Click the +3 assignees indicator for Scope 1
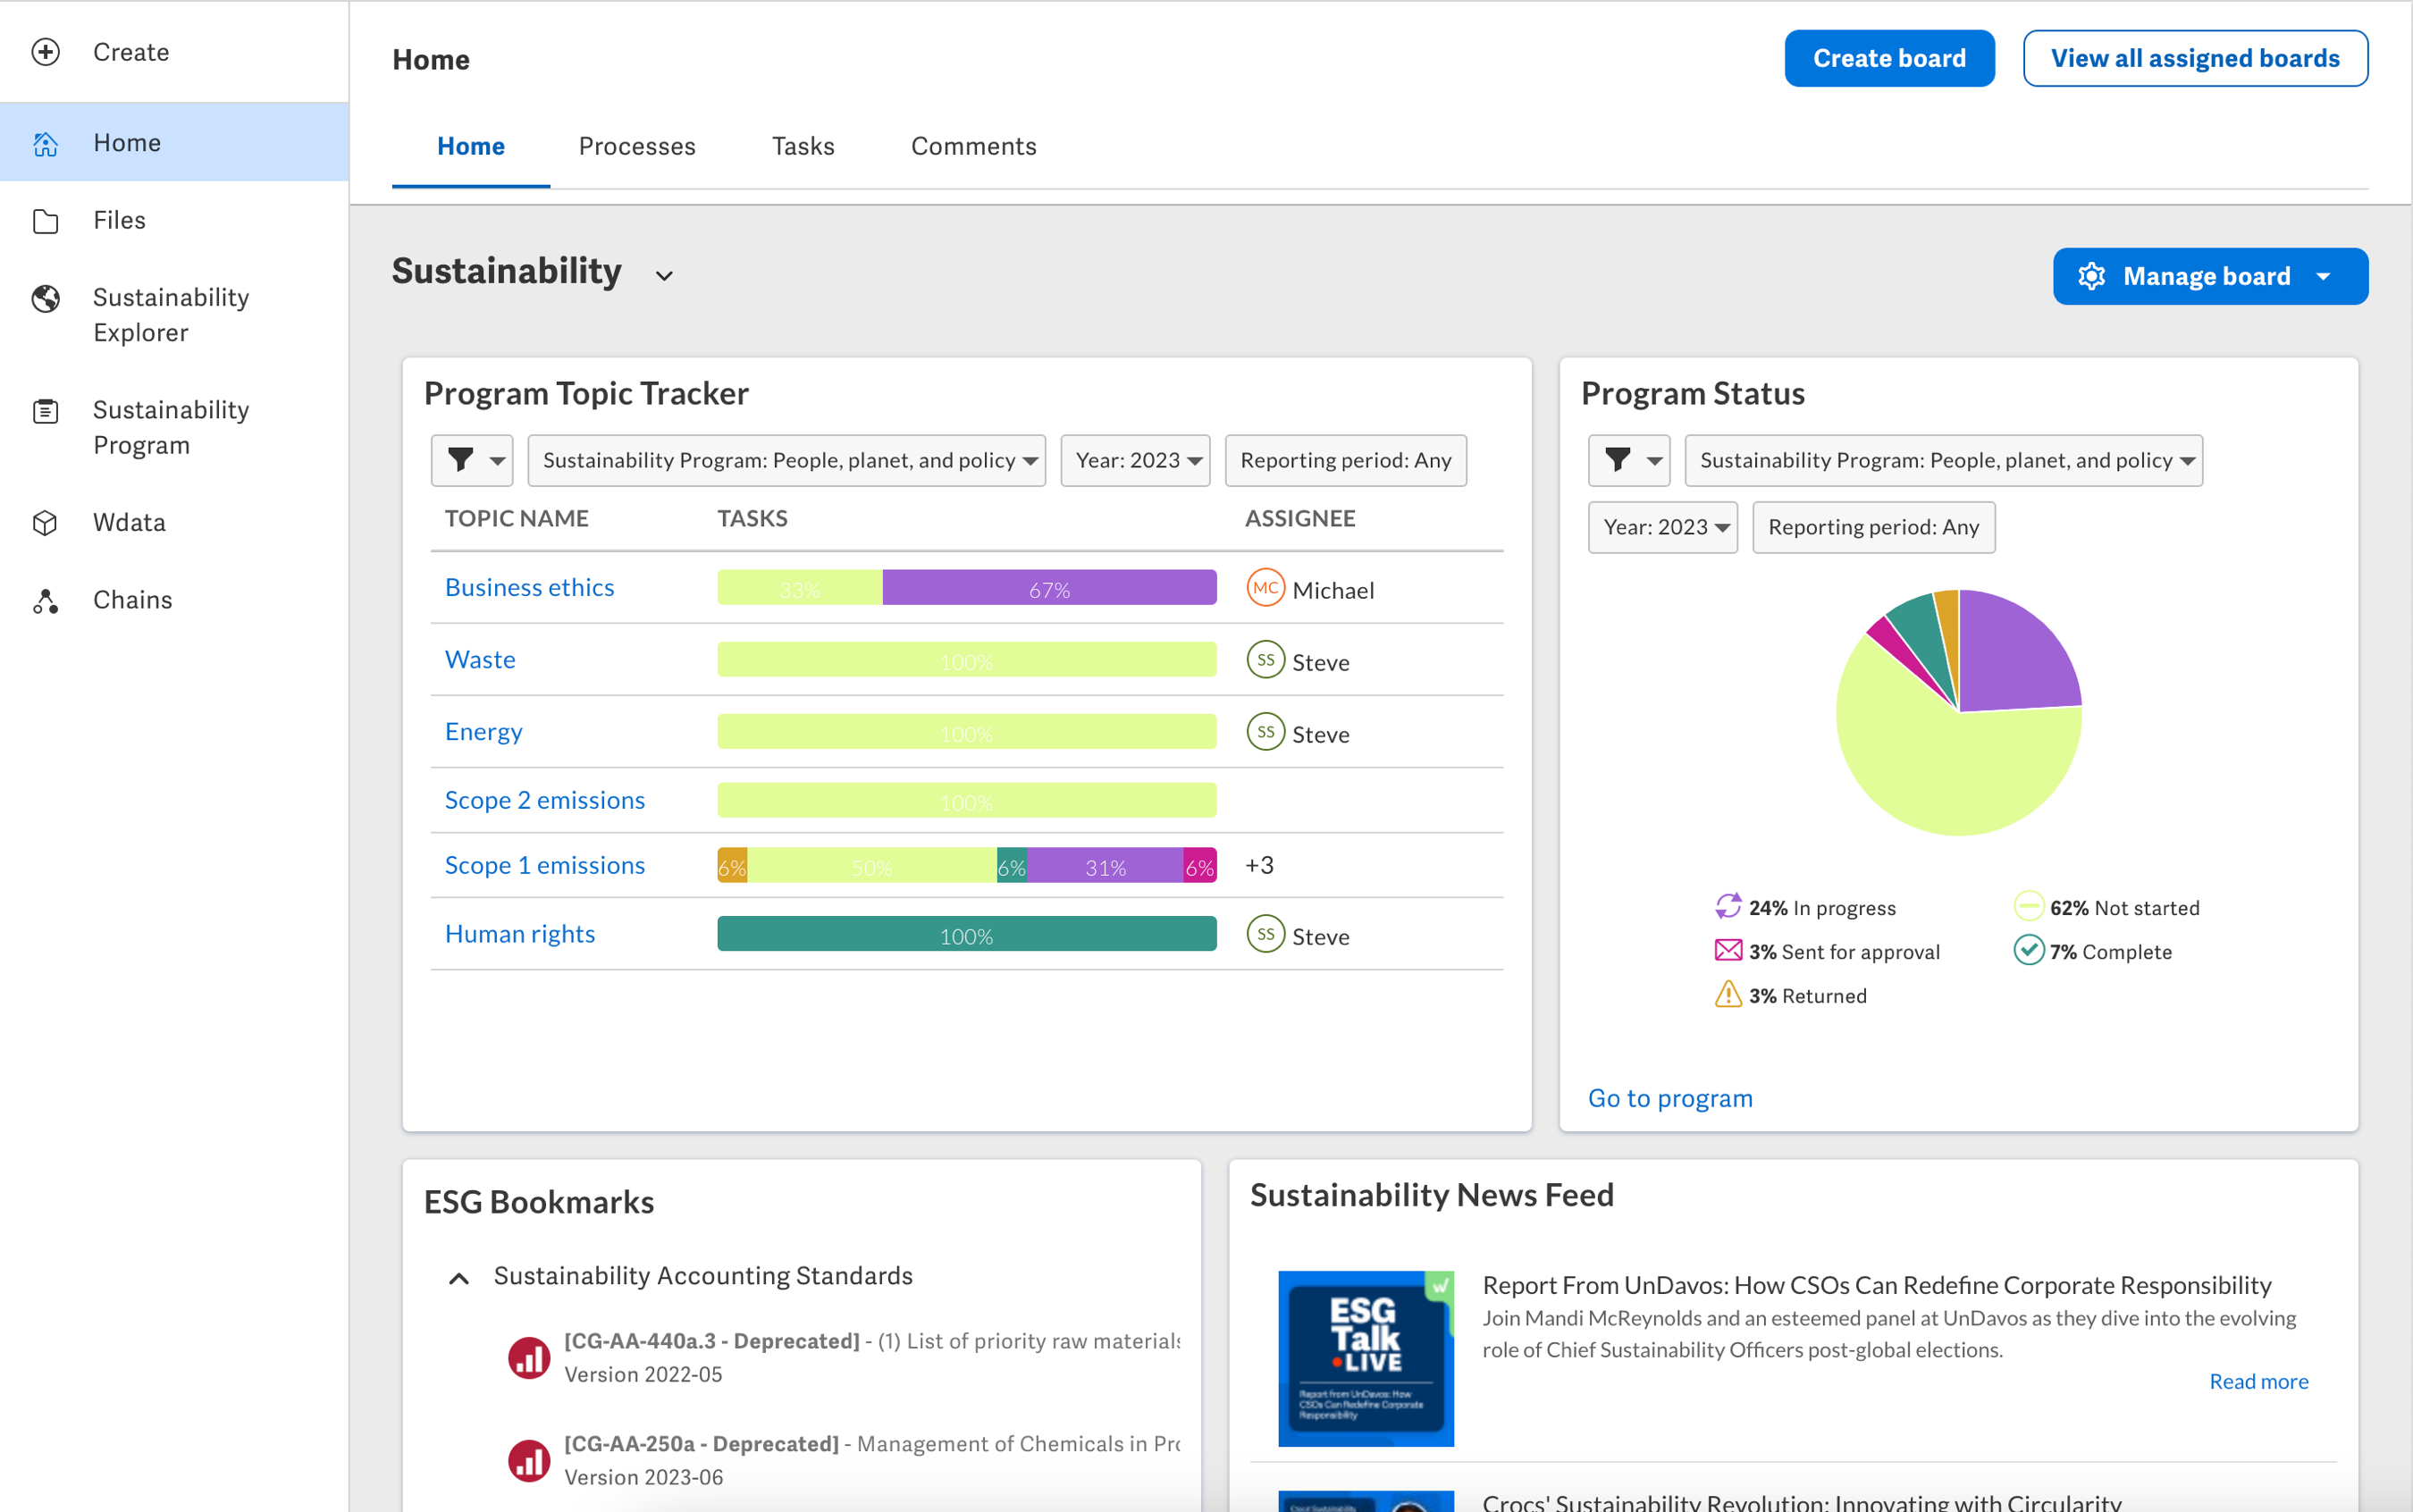 1259,865
